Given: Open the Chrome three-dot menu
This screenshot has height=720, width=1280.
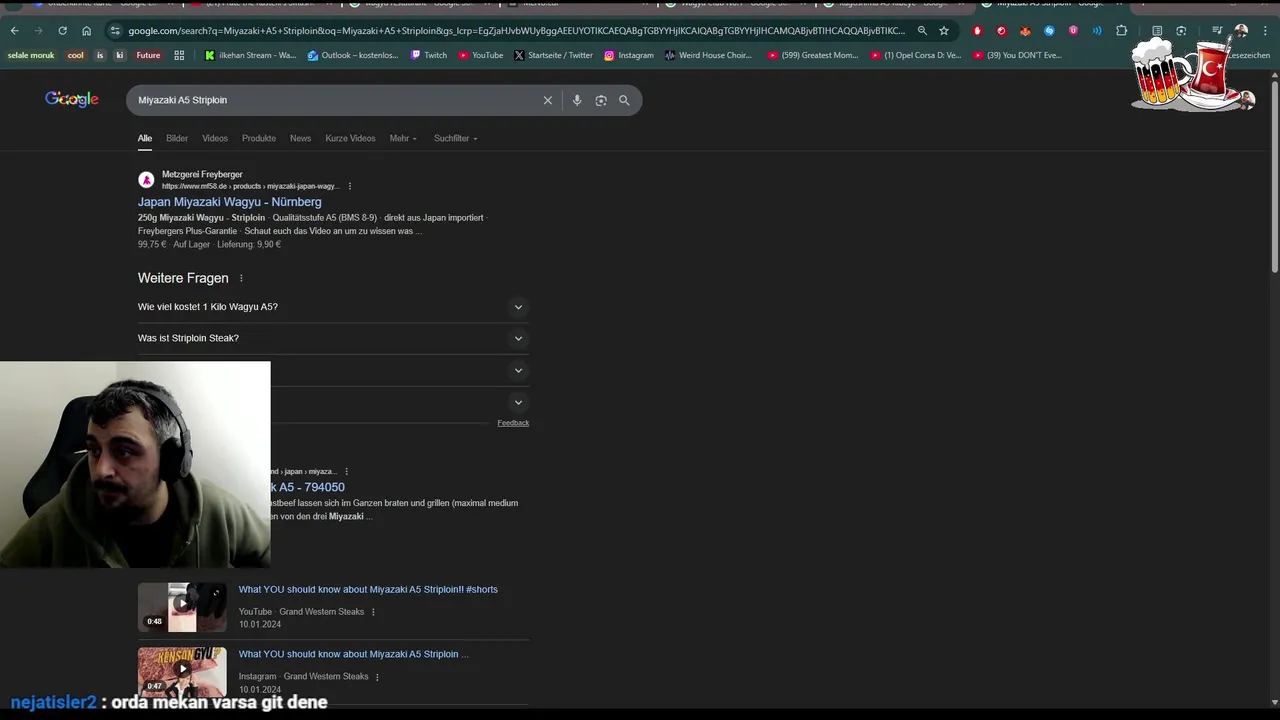Looking at the screenshot, I should [1265, 31].
